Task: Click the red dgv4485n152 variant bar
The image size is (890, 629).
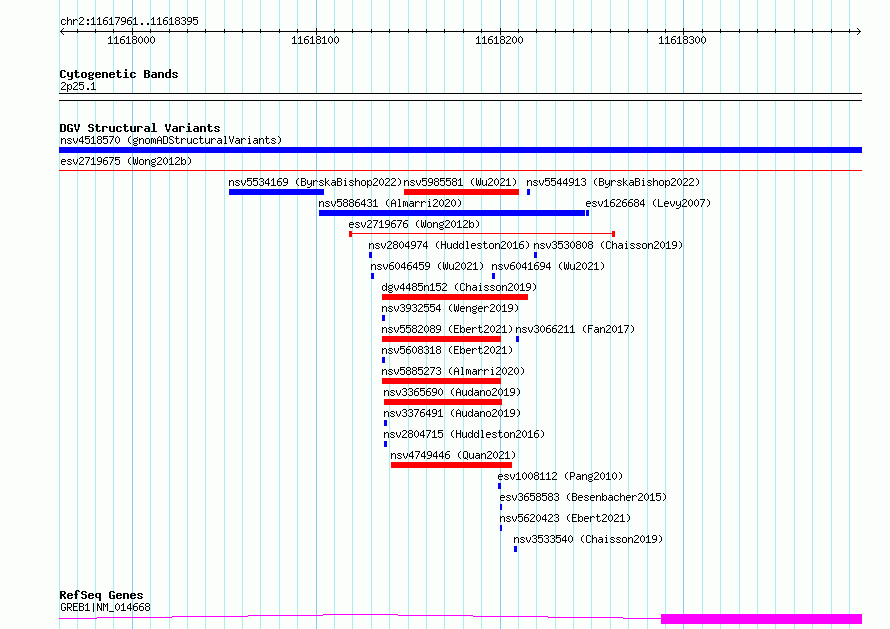Action: [455, 297]
